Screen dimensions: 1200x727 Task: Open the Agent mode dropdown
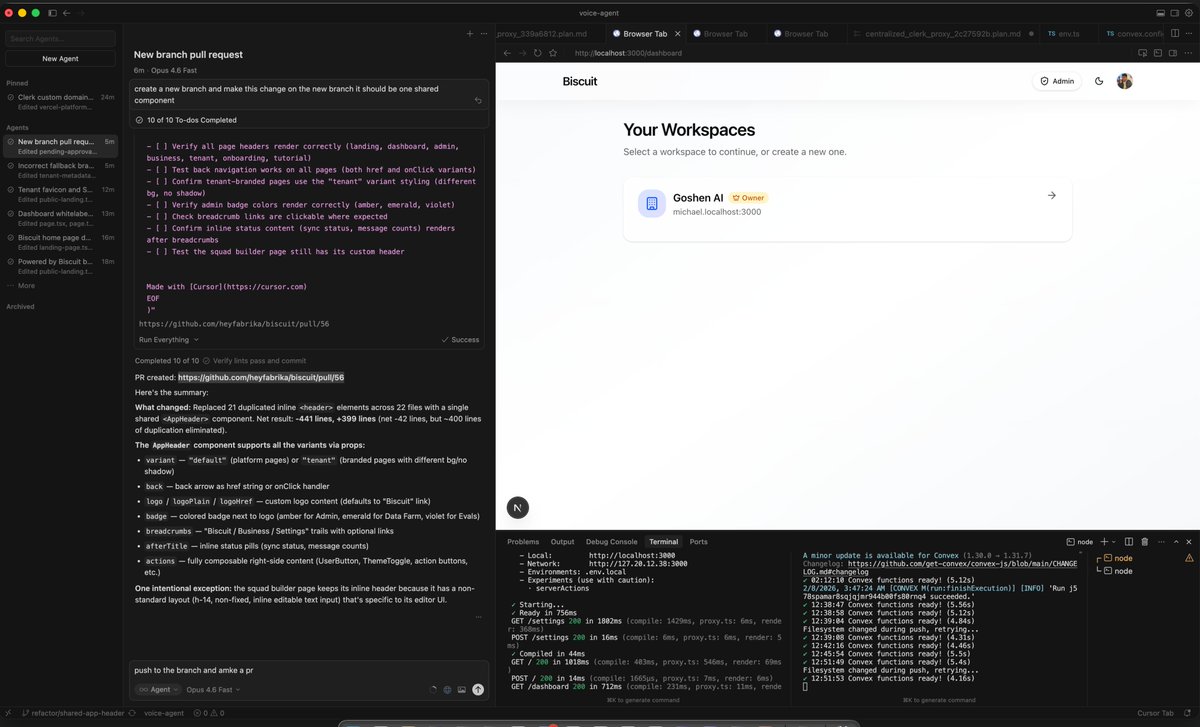[x=158, y=689]
